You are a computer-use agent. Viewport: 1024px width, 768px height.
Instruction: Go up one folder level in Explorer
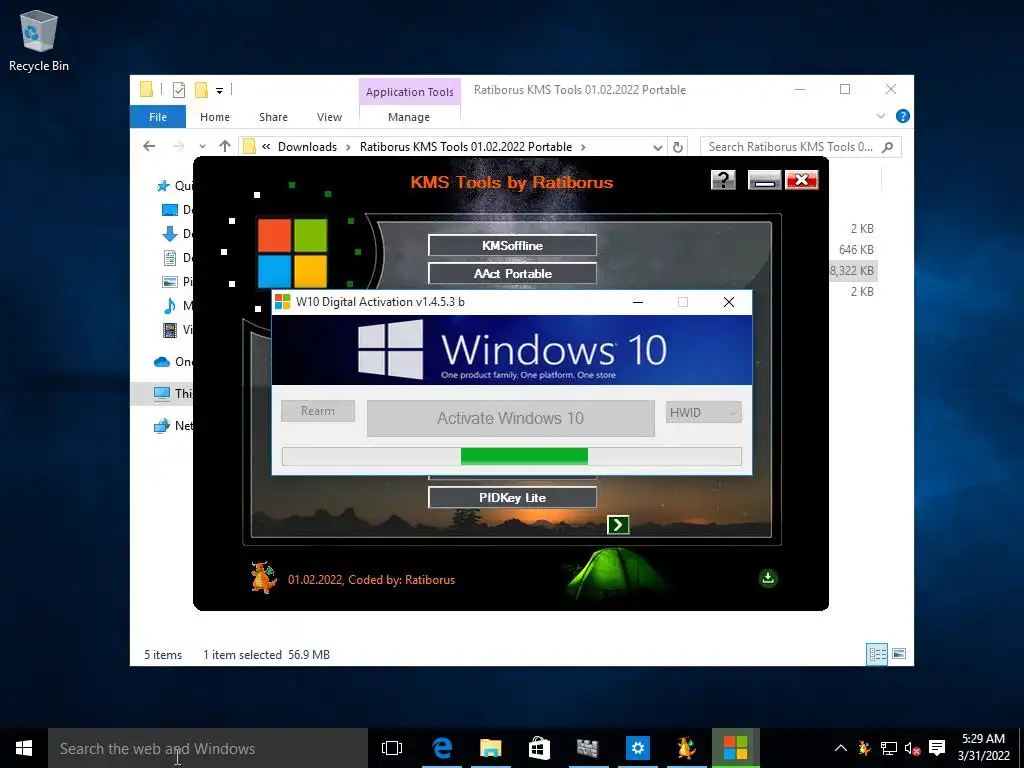point(225,146)
